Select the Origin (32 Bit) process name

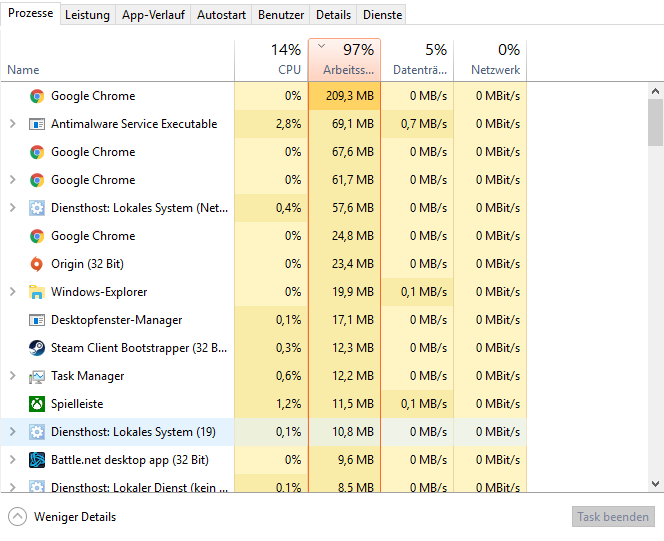point(87,264)
